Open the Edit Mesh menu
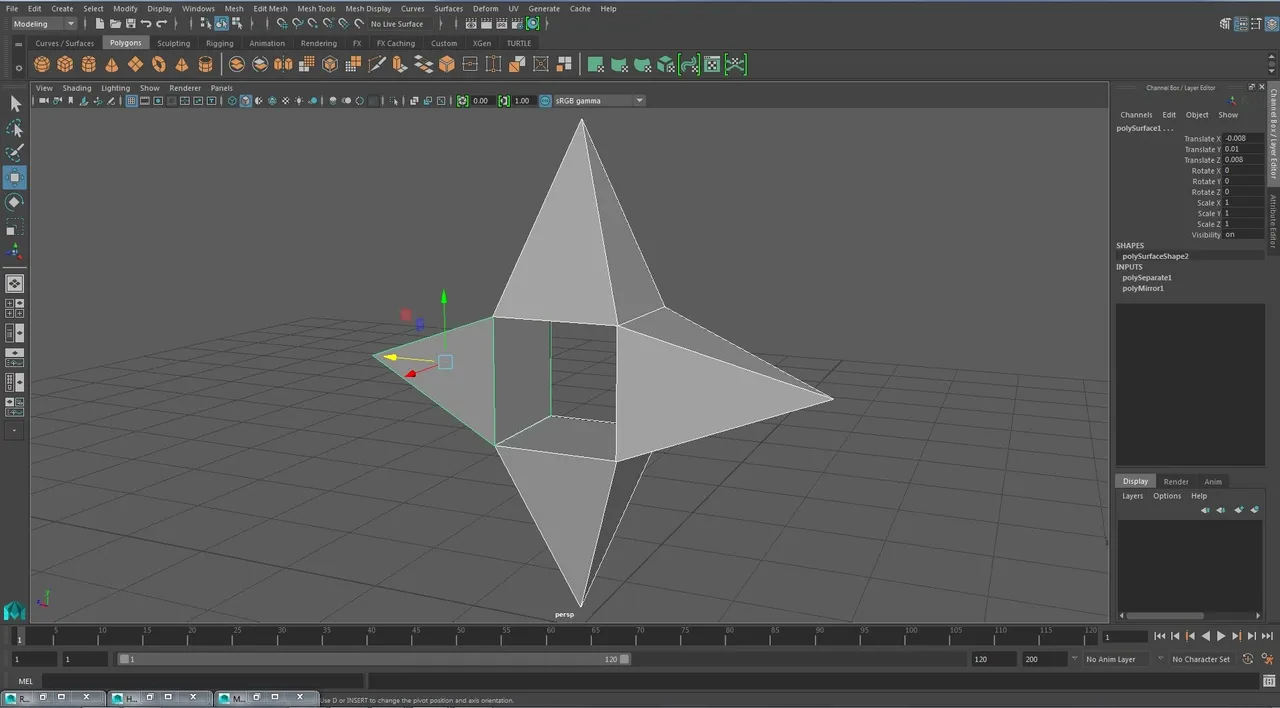The image size is (1280, 708). point(270,8)
